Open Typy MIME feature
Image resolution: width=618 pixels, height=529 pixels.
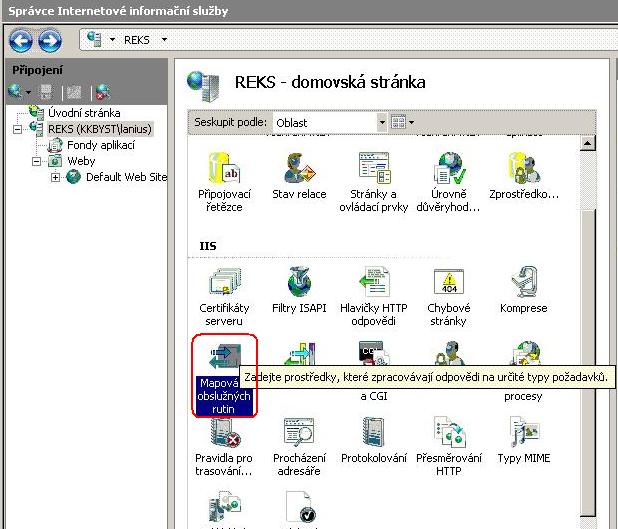[x=523, y=441]
